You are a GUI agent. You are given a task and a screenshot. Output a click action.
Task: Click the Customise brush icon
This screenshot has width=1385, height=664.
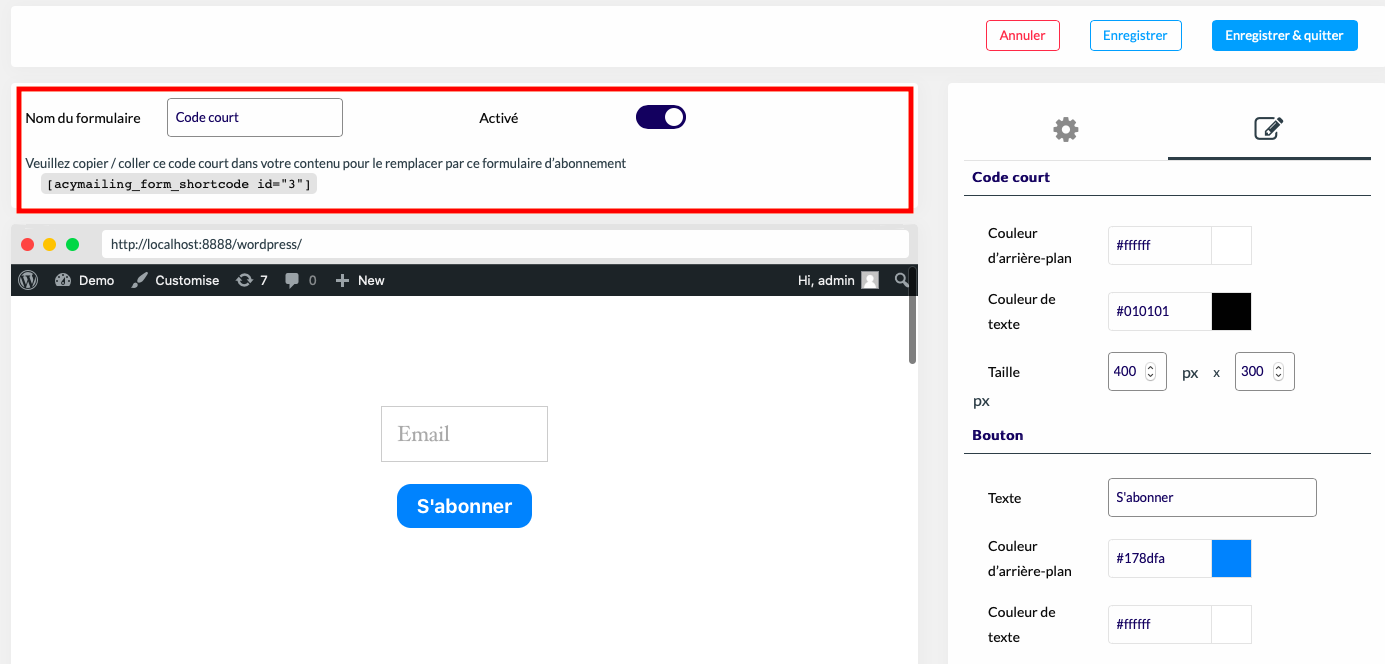coord(140,280)
